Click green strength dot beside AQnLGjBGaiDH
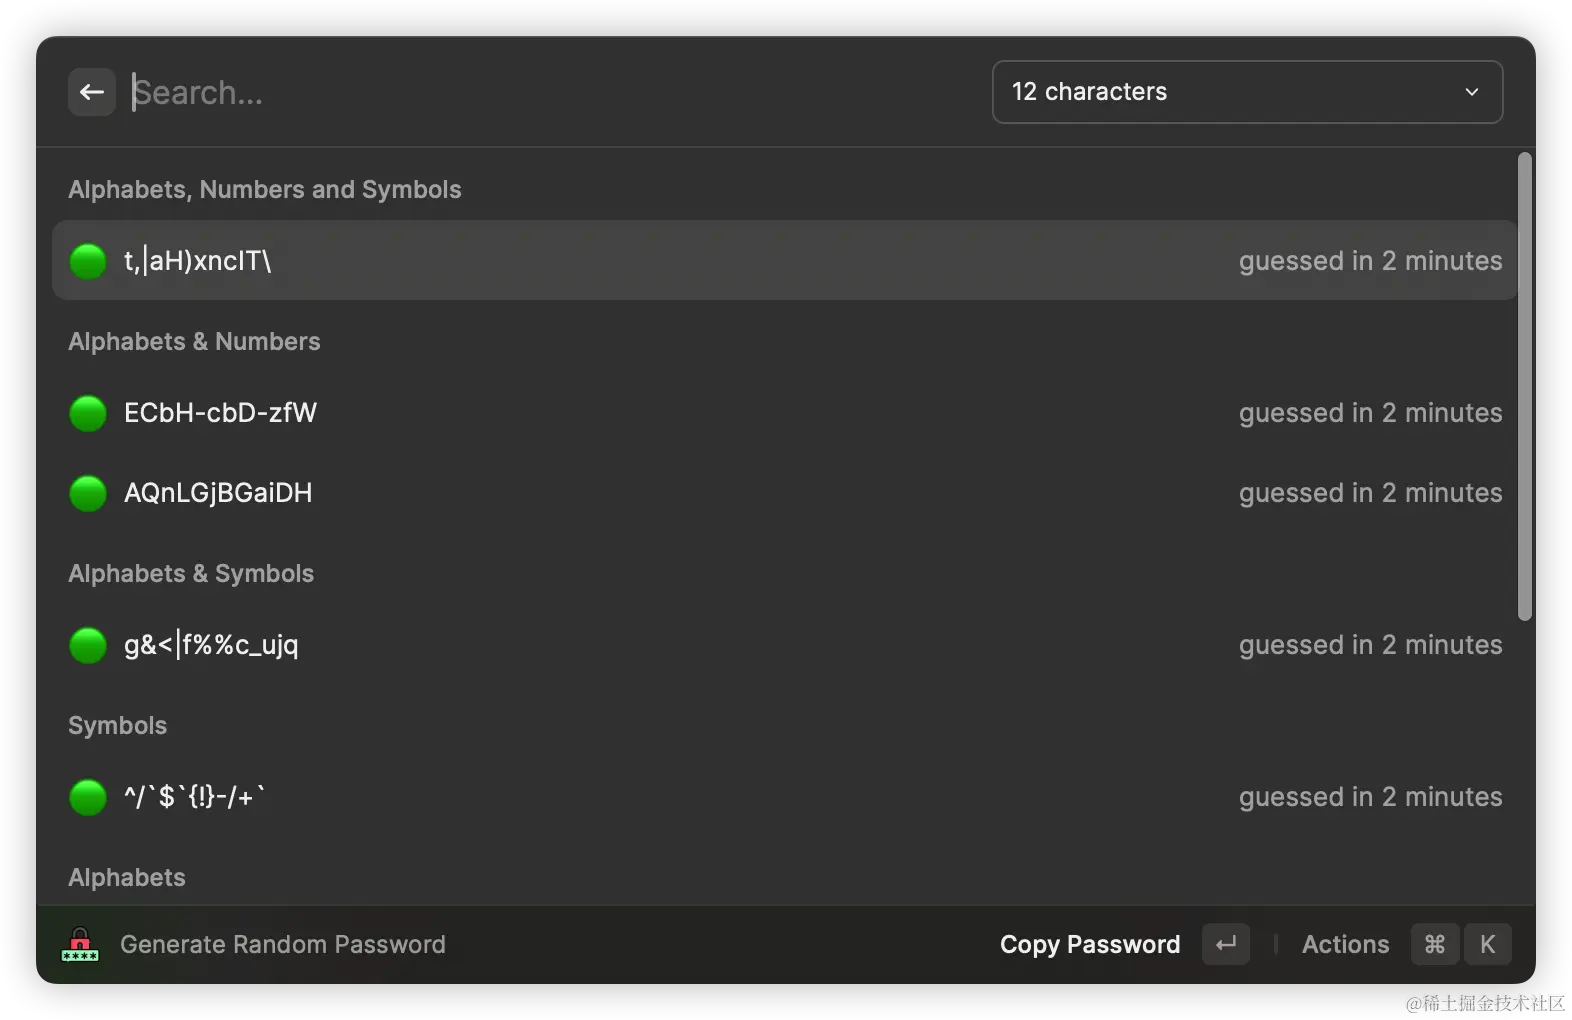The width and height of the screenshot is (1572, 1020). pyautogui.click(x=88, y=493)
